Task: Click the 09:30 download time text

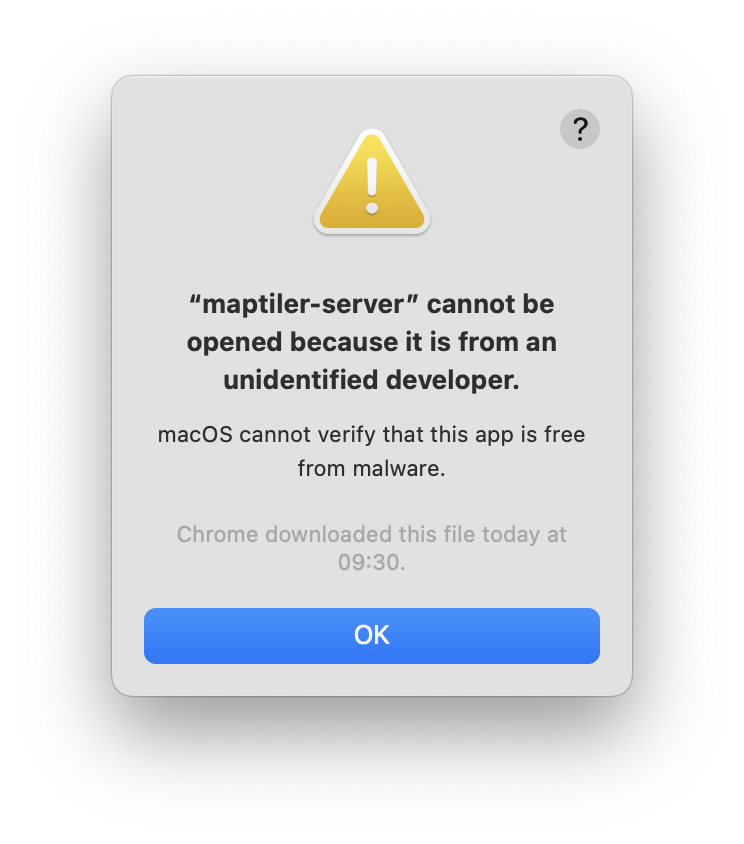Action: (369, 562)
